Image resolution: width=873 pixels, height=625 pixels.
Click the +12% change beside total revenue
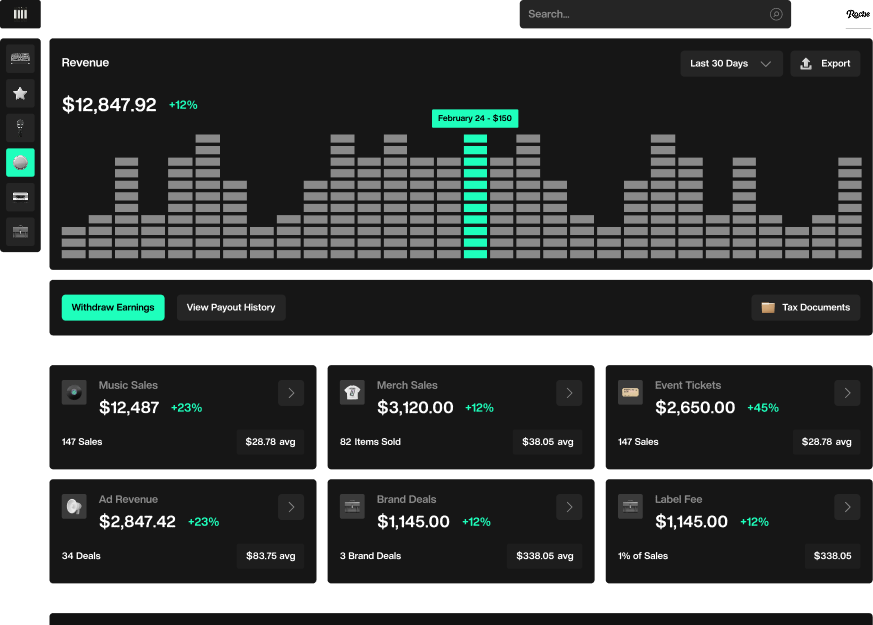183,105
